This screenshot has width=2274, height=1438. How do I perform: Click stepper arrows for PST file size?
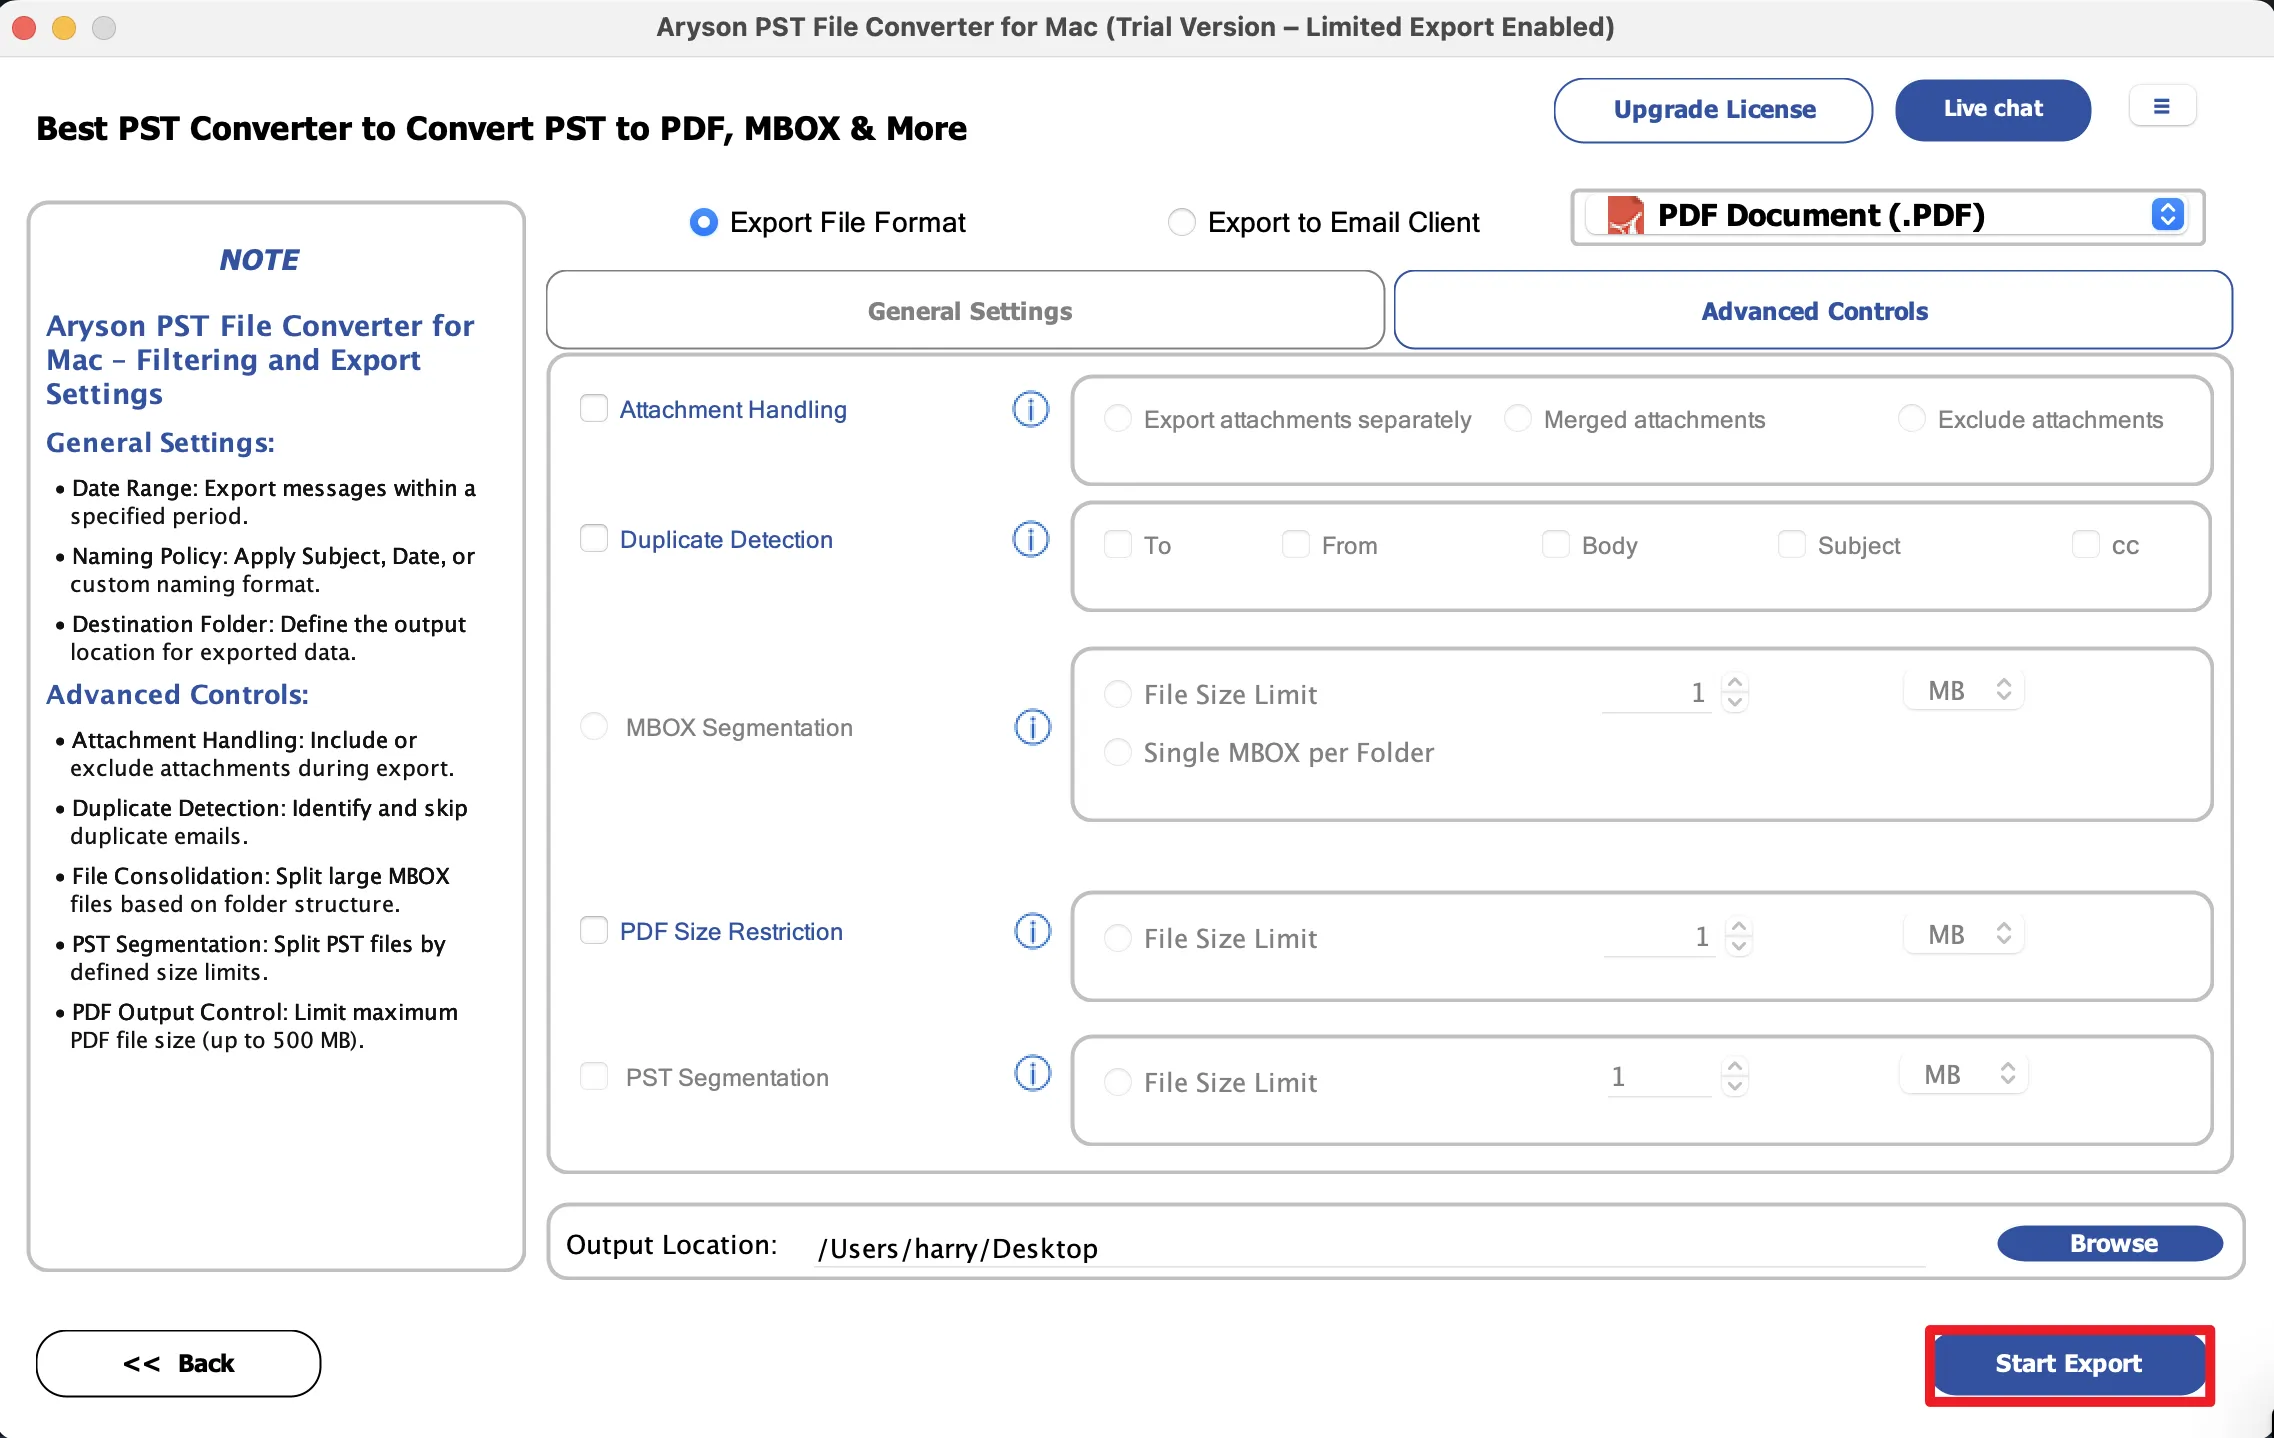pos(1736,1077)
